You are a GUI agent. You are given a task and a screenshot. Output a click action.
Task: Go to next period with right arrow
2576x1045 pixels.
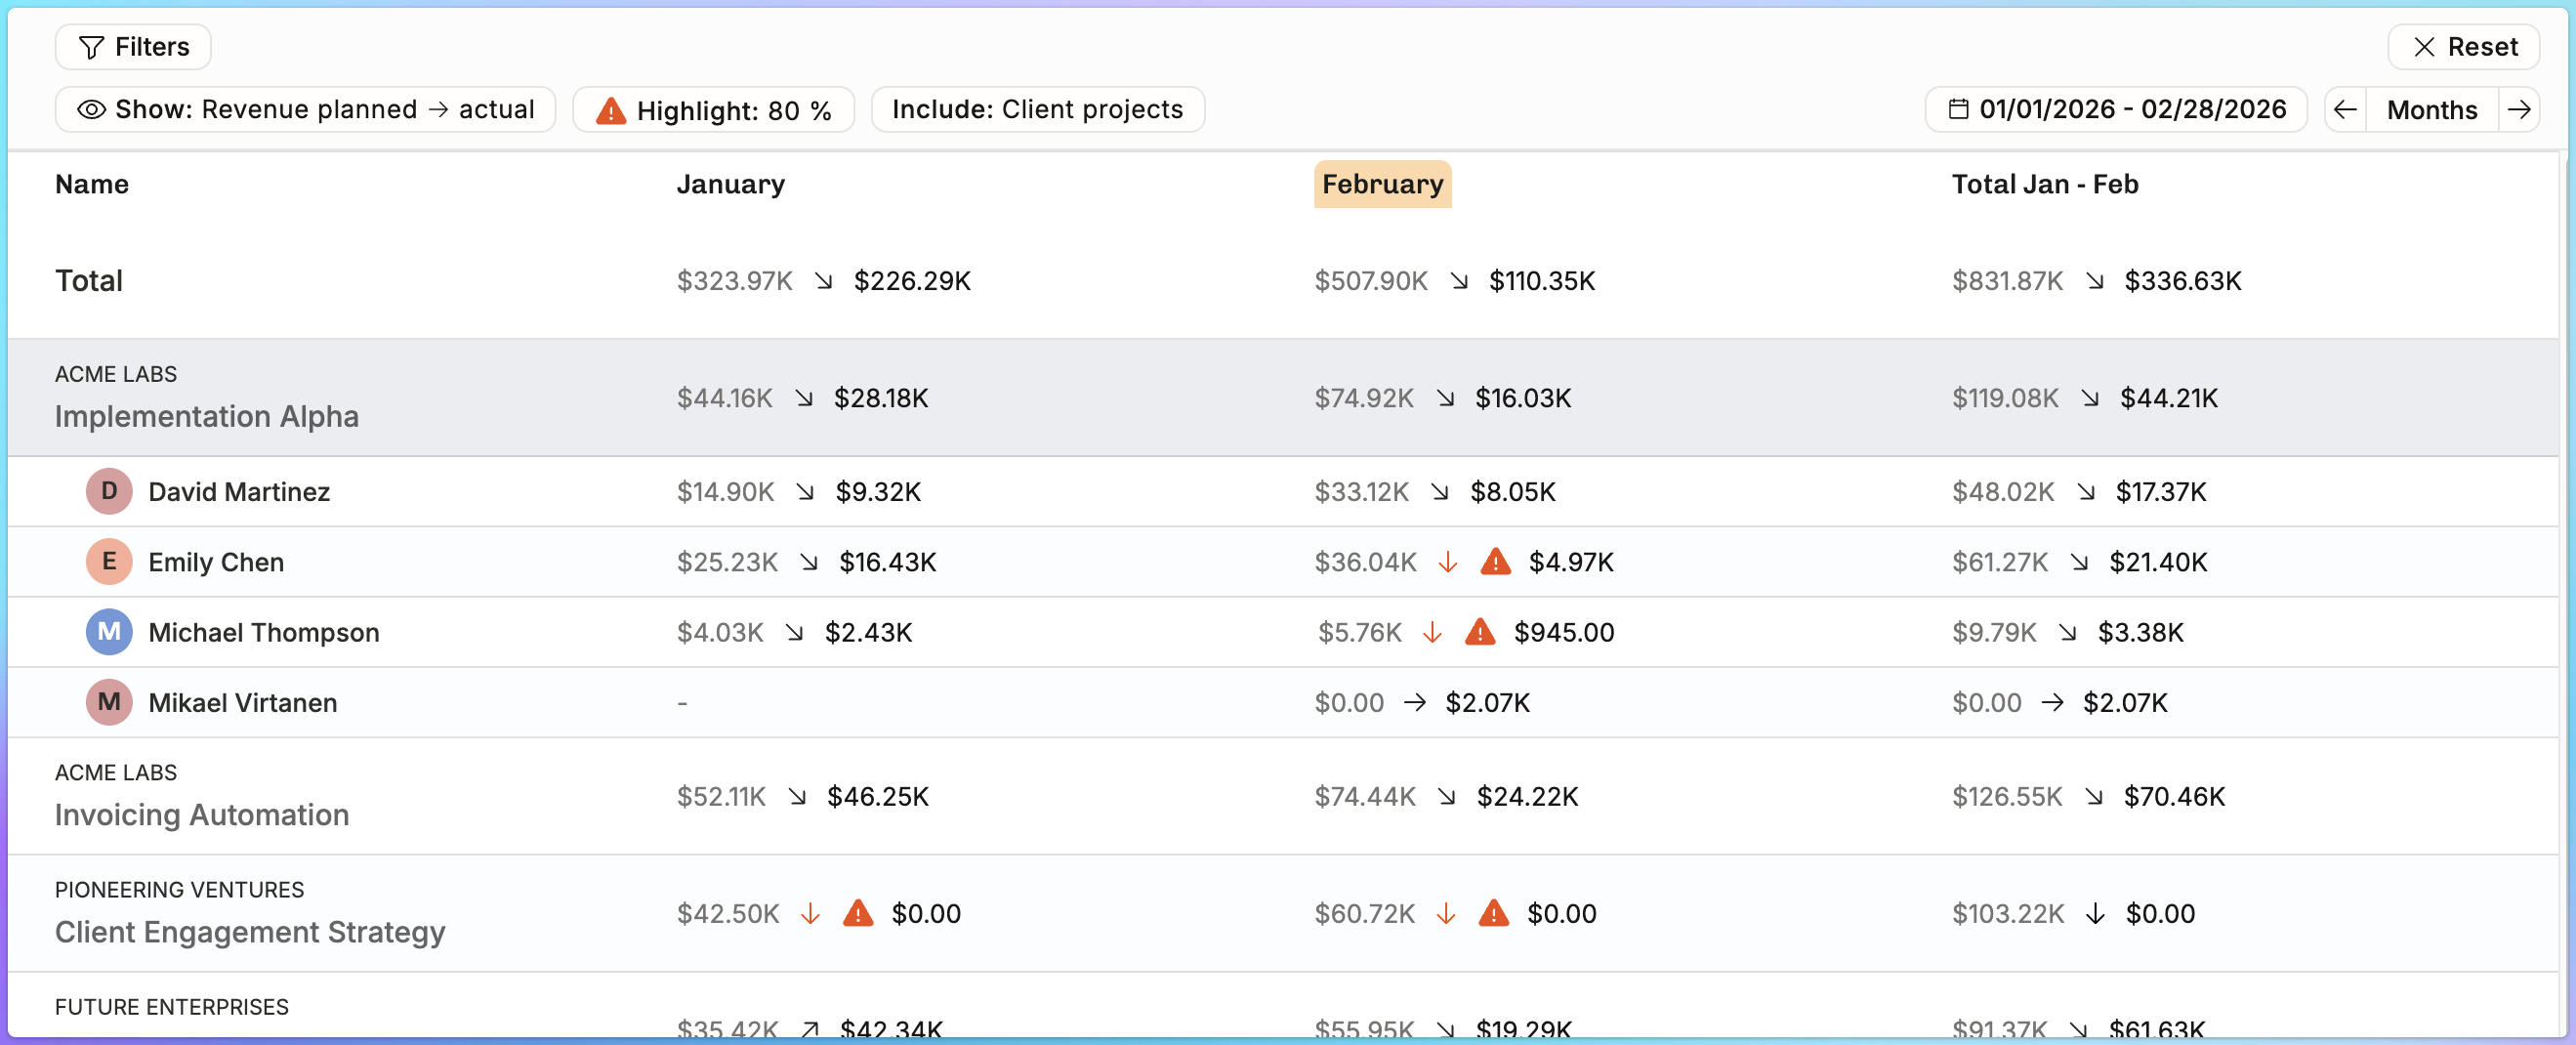coord(2519,109)
